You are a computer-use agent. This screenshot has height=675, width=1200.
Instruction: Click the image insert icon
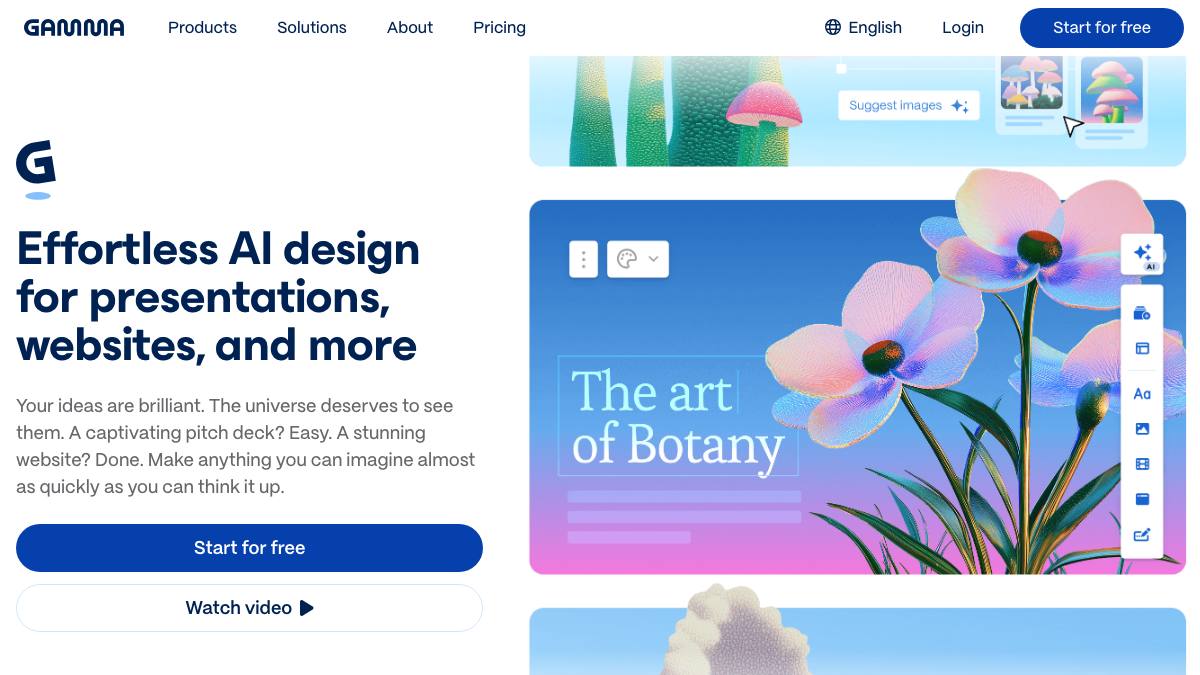tap(1142, 429)
